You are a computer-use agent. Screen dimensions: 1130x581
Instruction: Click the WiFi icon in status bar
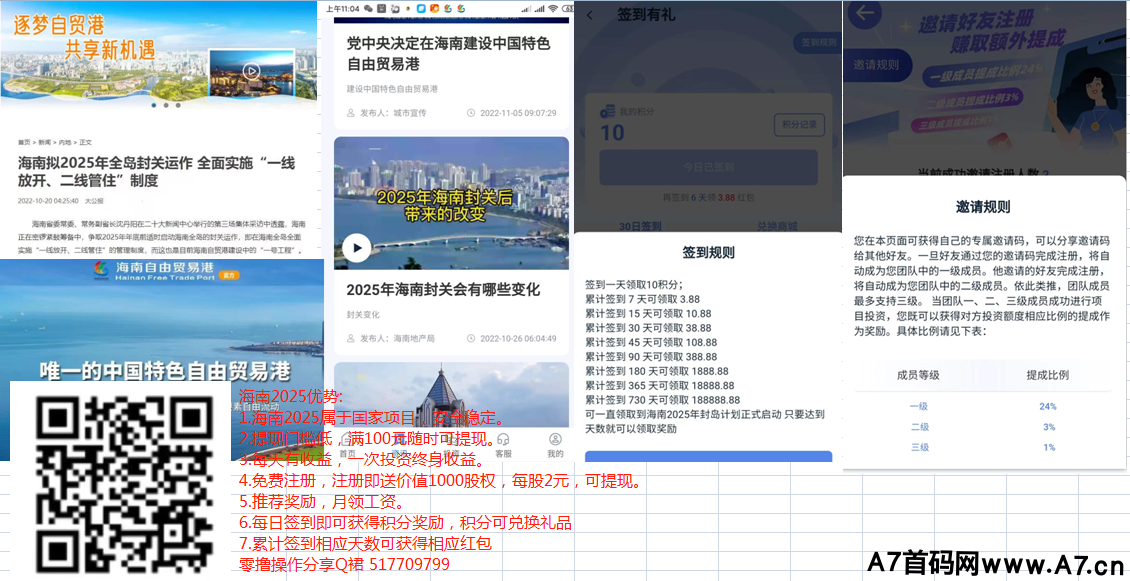tap(552, 8)
